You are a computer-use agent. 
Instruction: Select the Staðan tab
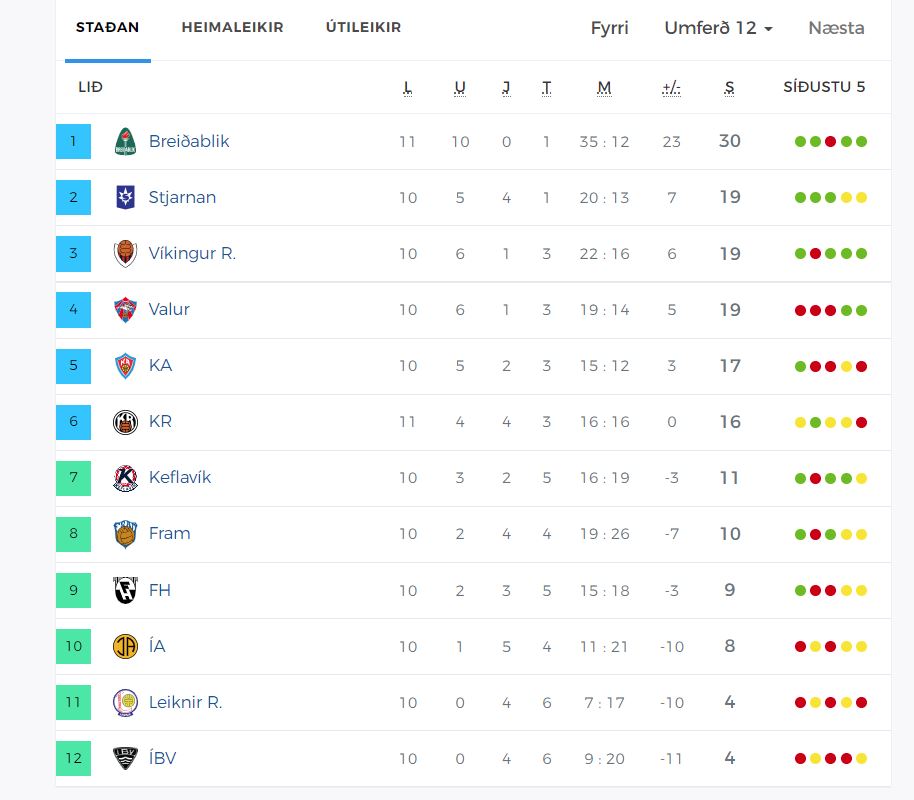(108, 28)
